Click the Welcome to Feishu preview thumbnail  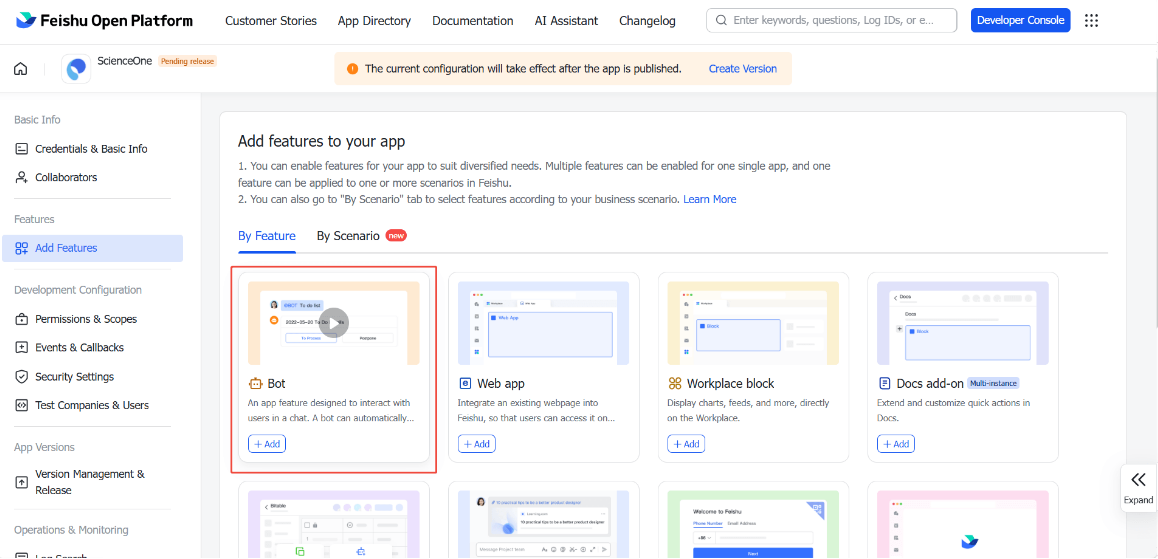point(753,524)
